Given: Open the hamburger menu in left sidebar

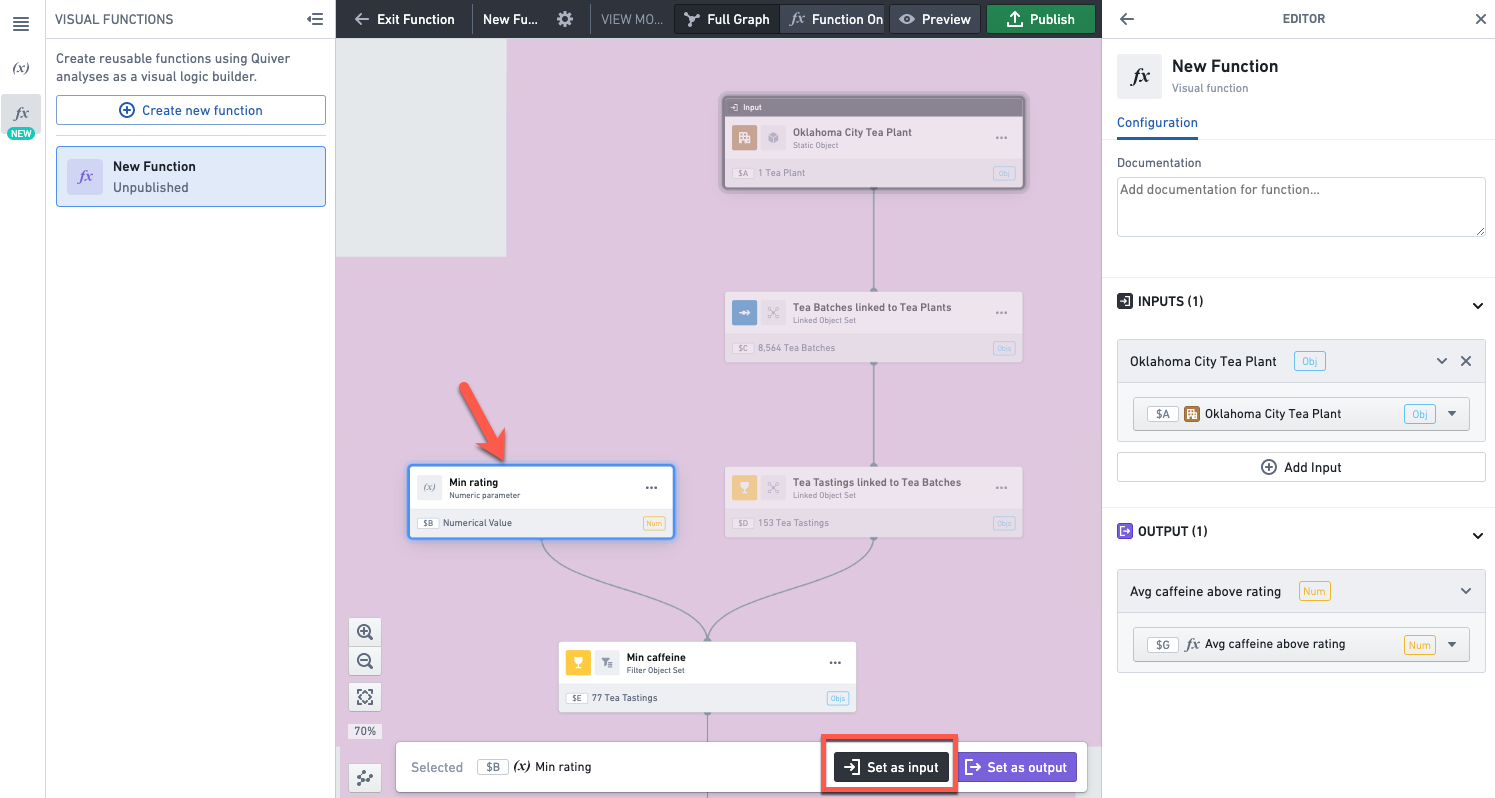Looking at the screenshot, I should point(21,24).
